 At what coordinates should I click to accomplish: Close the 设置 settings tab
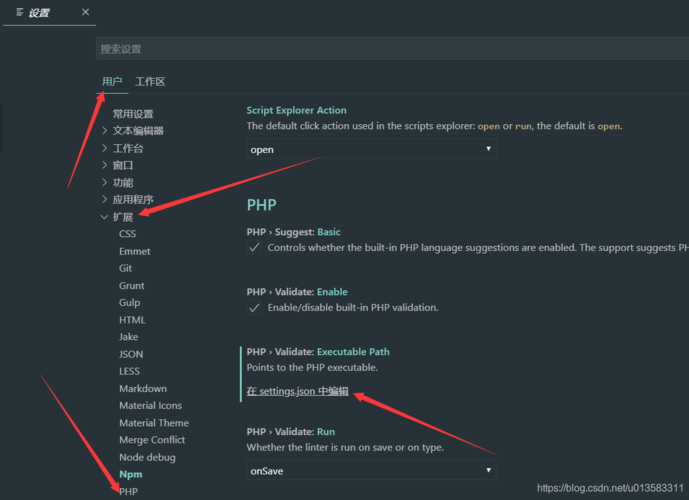point(85,12)
